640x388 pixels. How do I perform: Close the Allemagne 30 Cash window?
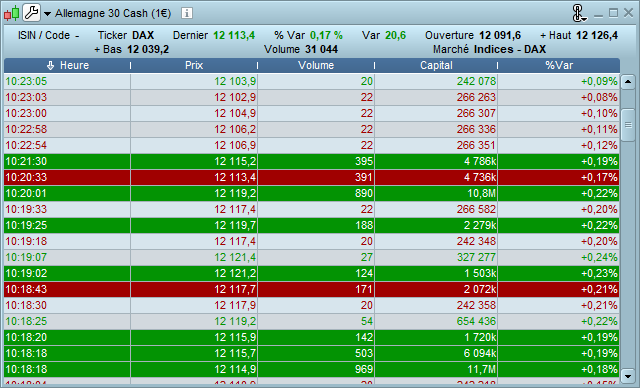click(x=628, y=13)
